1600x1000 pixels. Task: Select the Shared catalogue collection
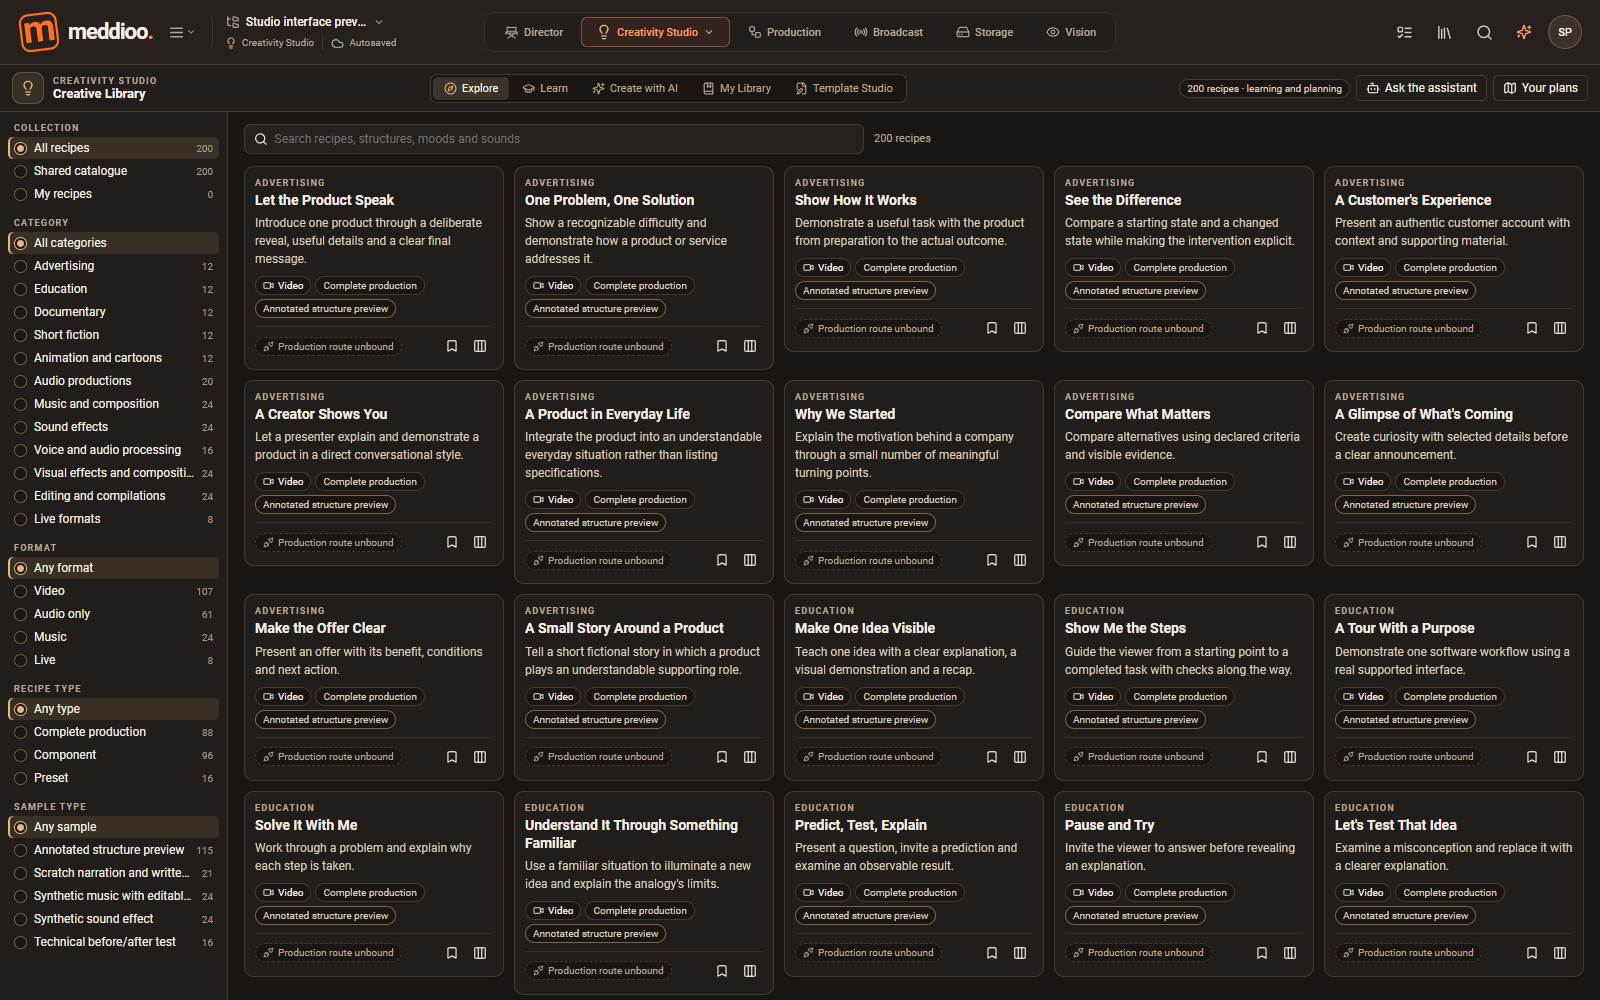114,171
